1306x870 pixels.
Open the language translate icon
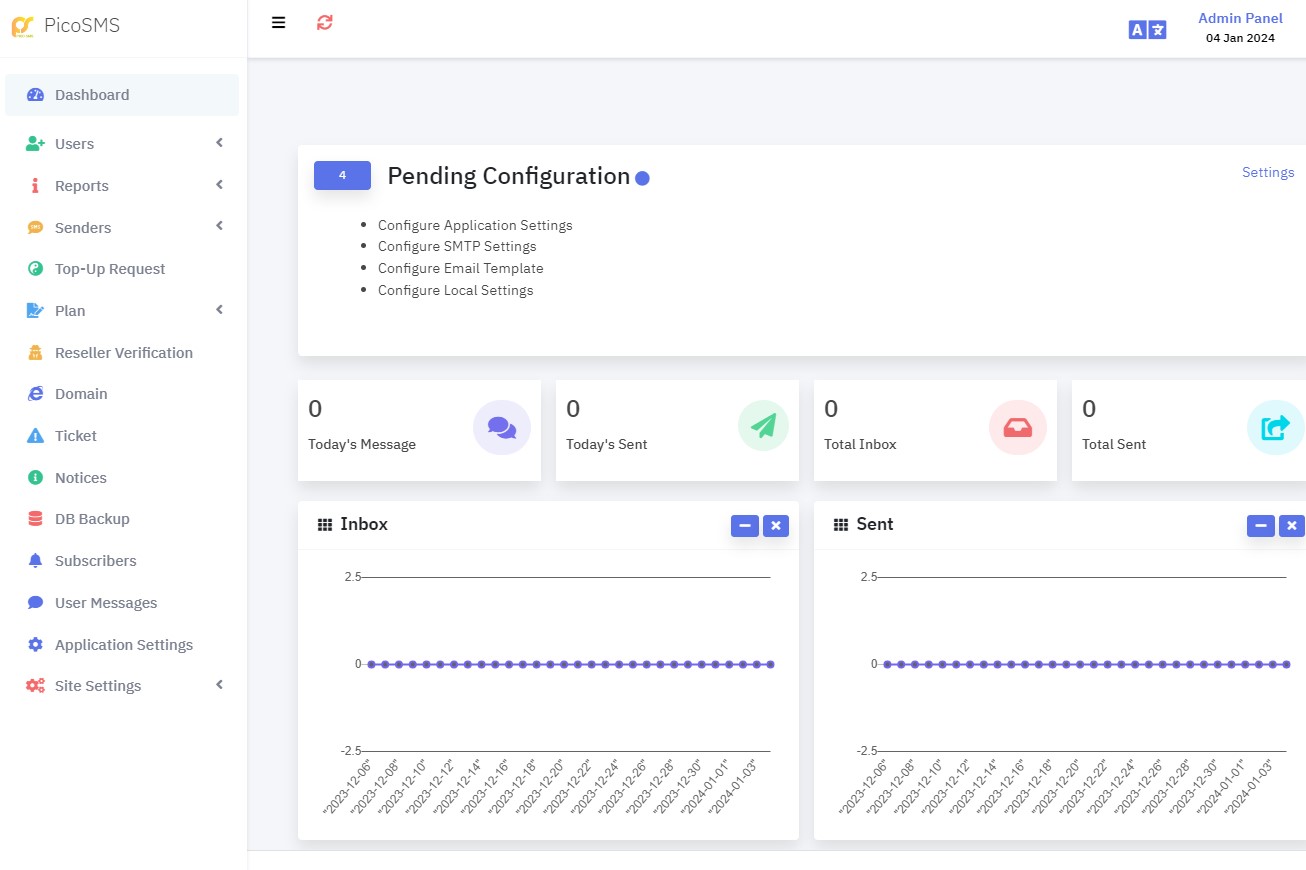click(1147, 29)
